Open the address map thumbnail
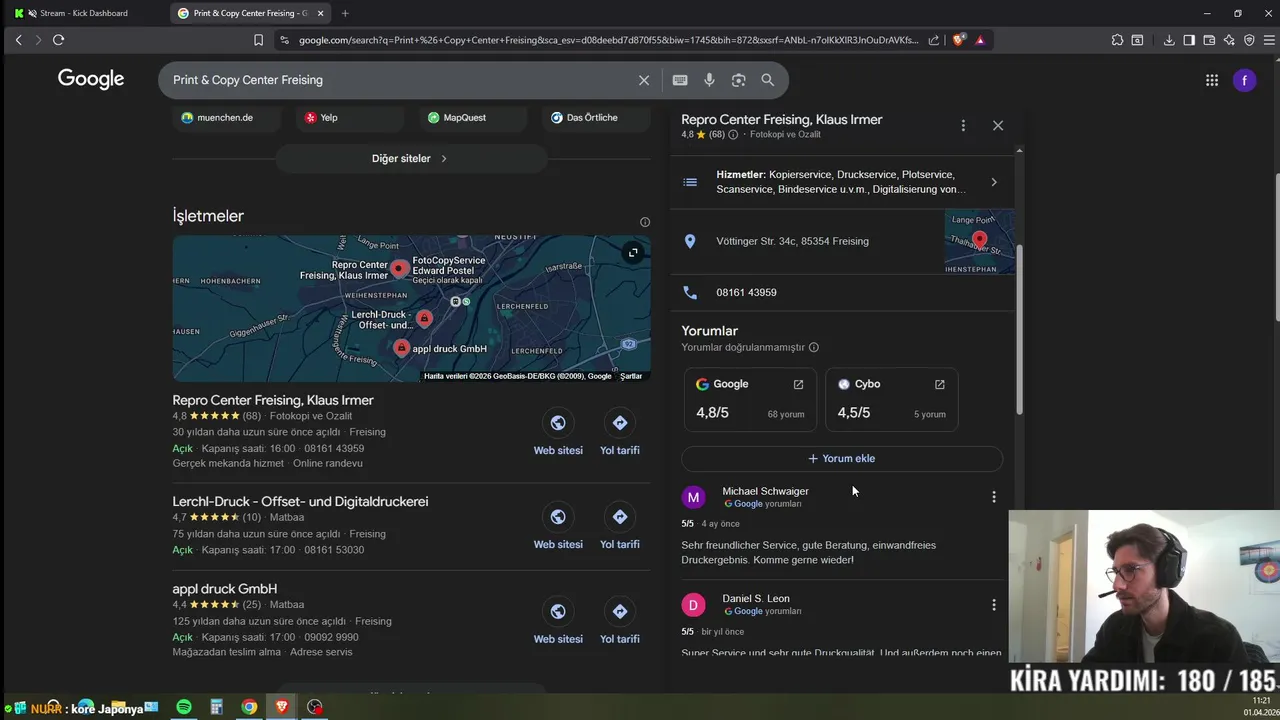This screenshot has height=720, width=1280. pyautogui.click(x=979, y=241)
